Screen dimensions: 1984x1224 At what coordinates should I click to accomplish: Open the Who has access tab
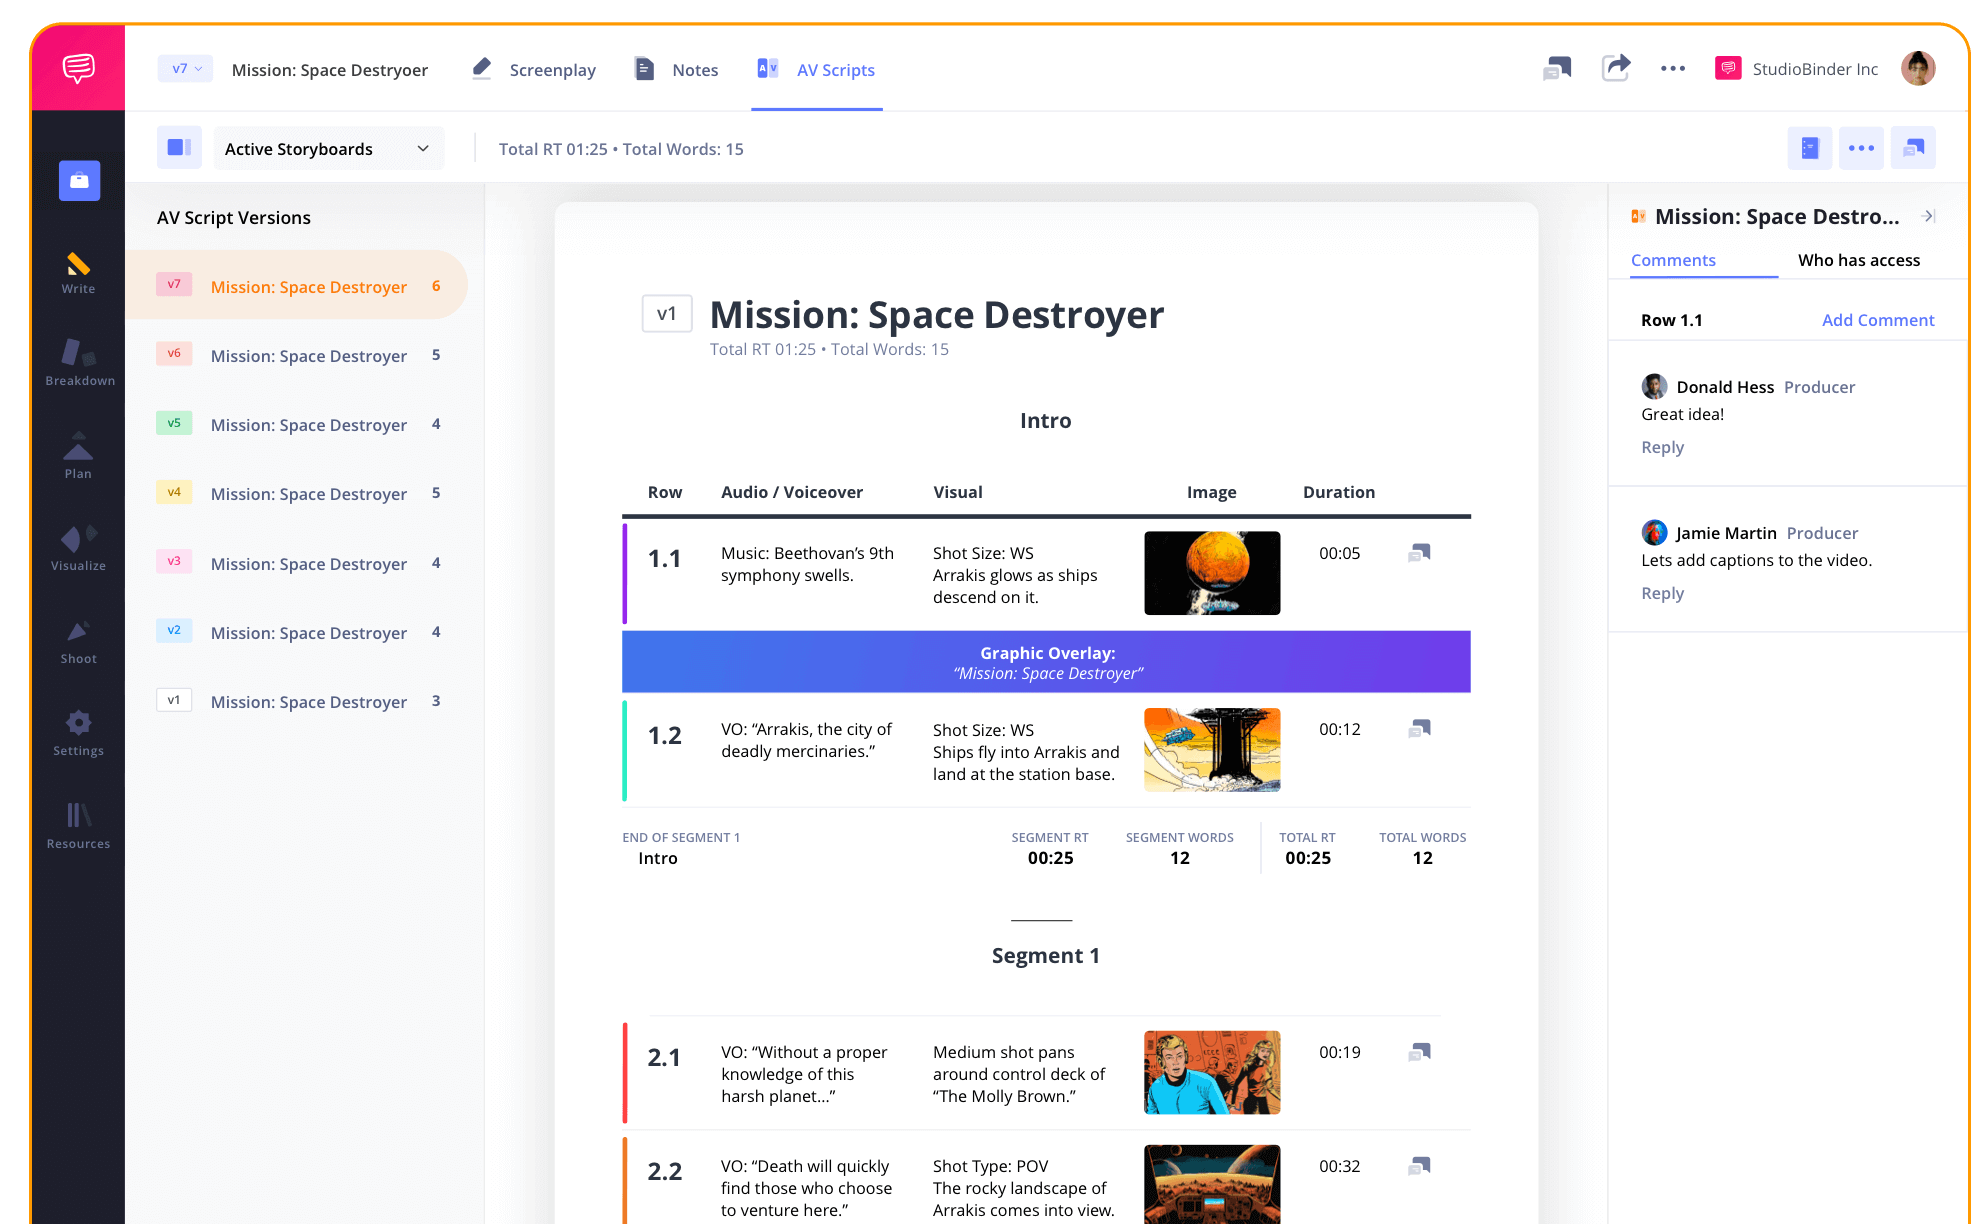[1858, 260]
